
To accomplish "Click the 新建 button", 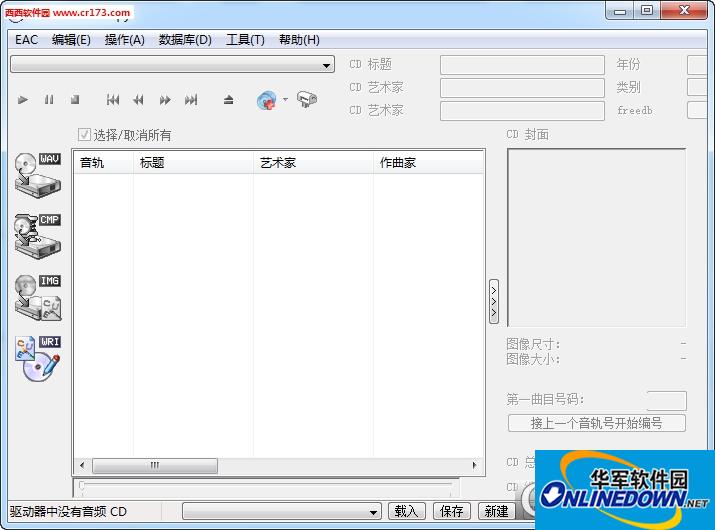I will (497, 511).
